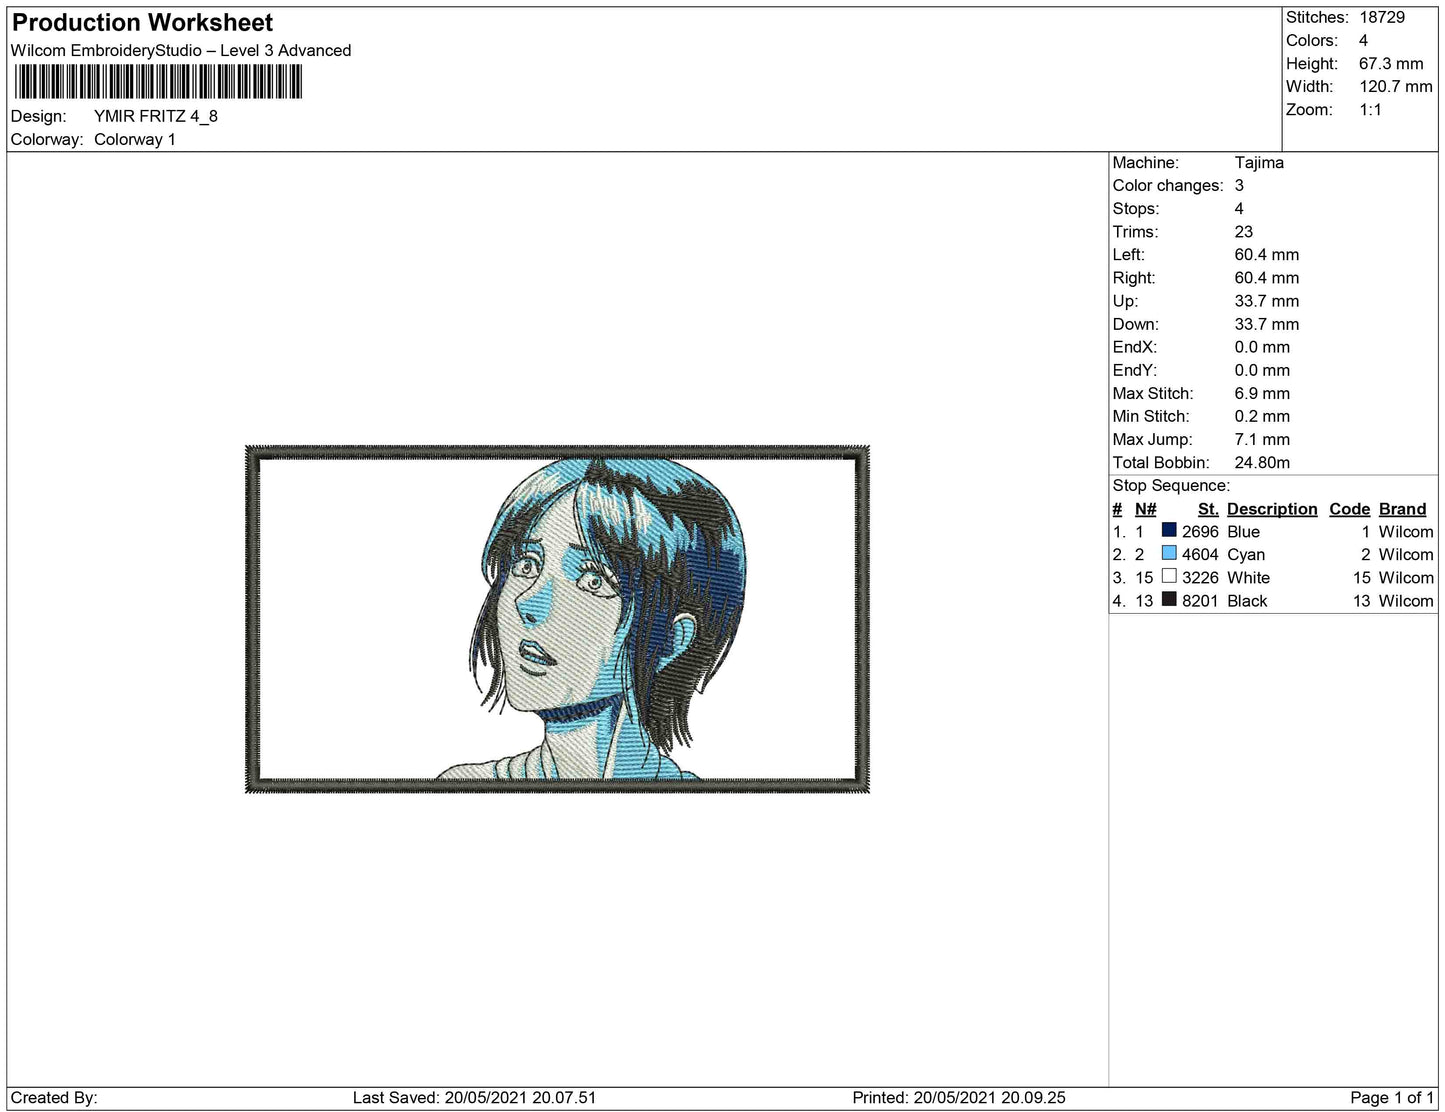
Task: Select the "Printed: 20/05/2021 20.09.25" footer text
Action: (x=959, y=1097)
